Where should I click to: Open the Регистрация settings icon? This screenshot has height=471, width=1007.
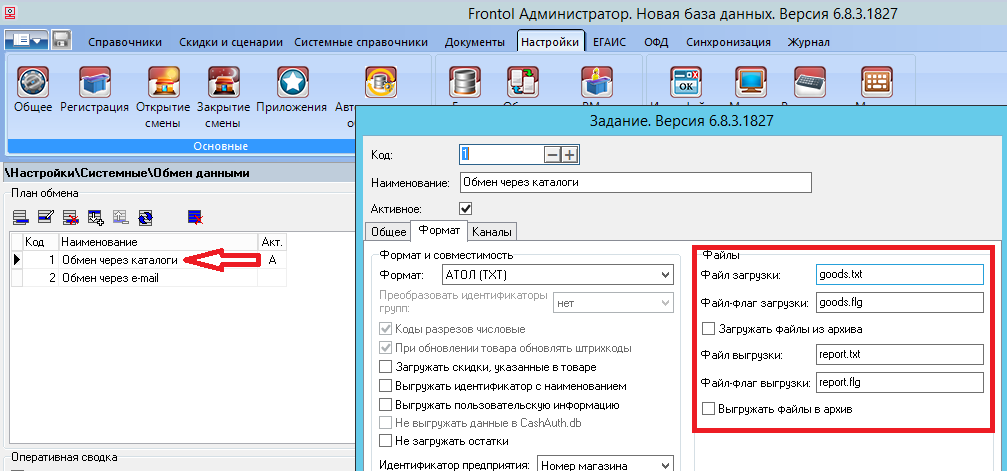[94, 82]
